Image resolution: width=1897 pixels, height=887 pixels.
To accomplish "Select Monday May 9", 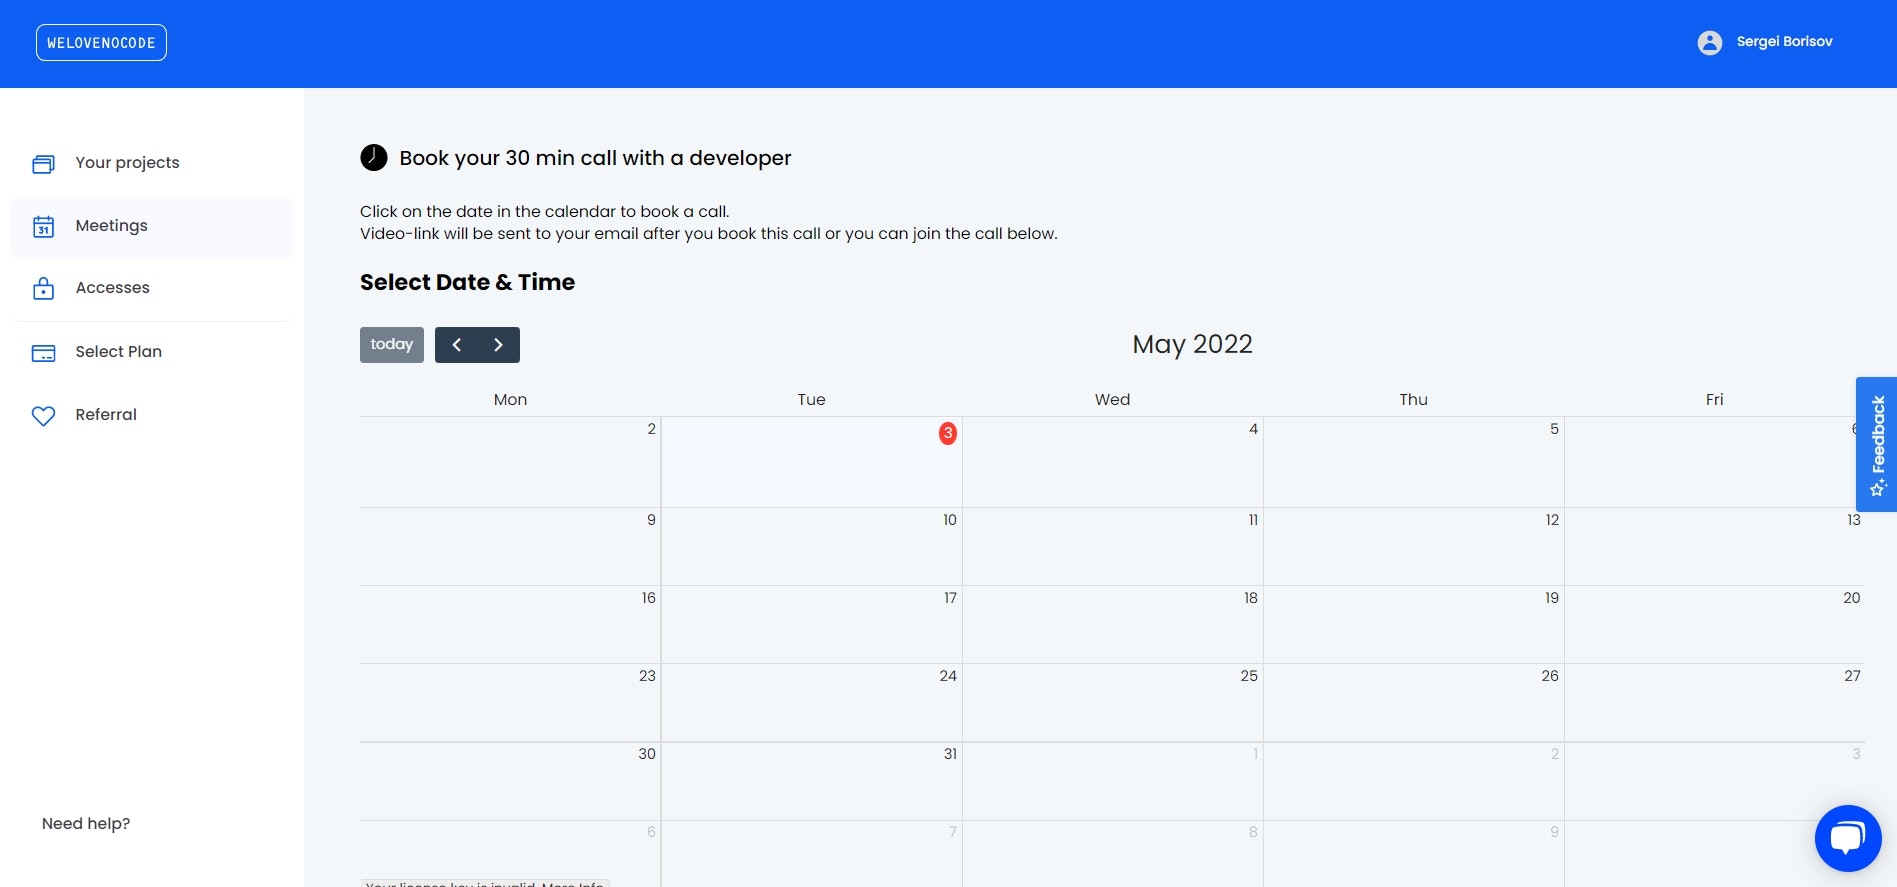I will point(510,547).
